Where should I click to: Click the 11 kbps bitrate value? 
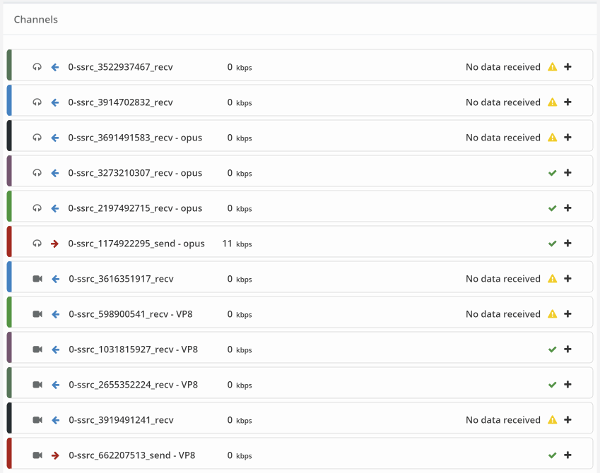[x=237, y=243]
